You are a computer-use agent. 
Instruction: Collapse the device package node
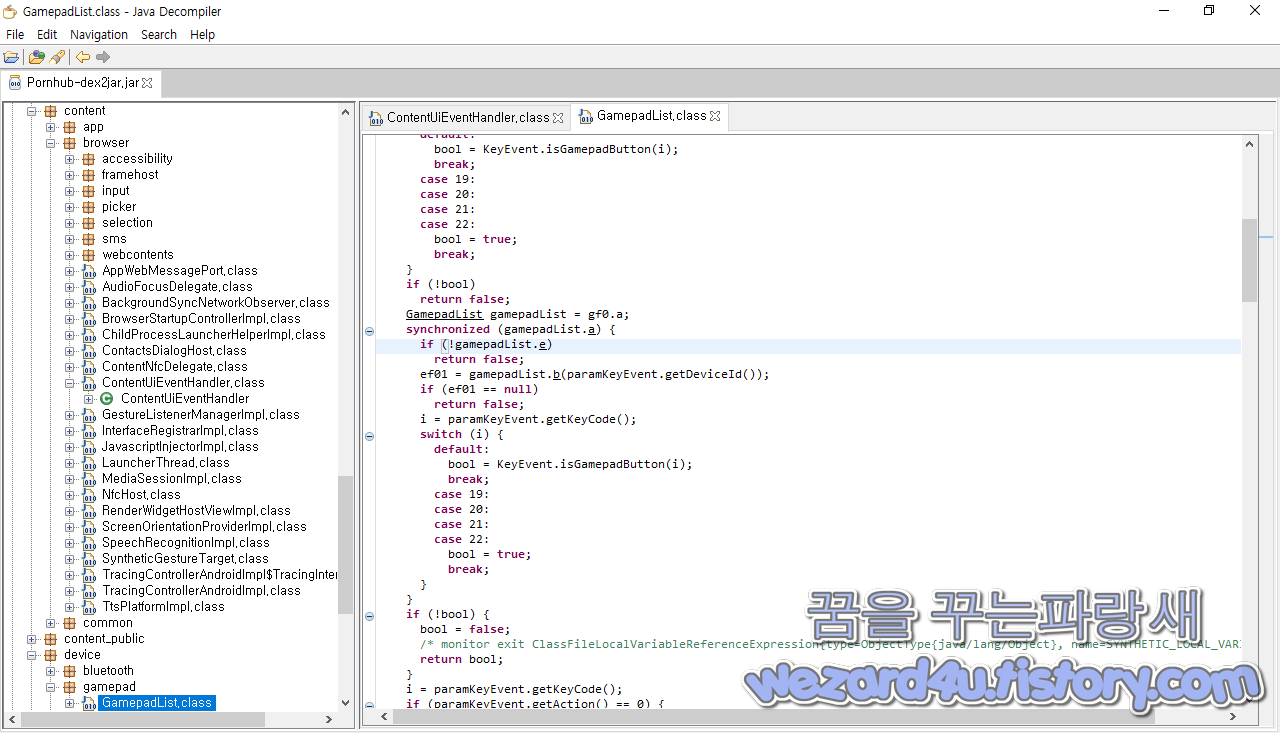(31, 655)
